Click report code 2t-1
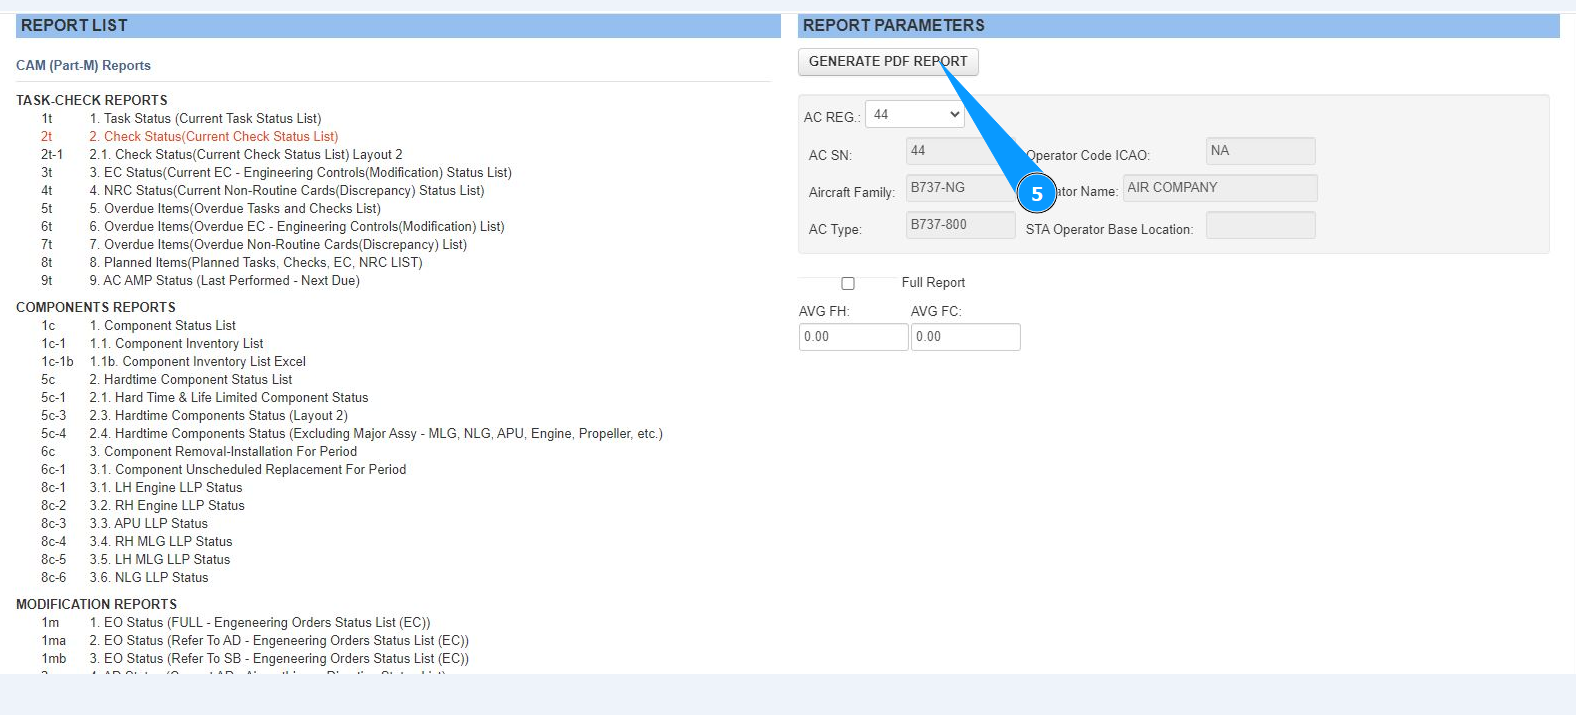Viewport: 1576px width, 715px height. [x=52, y=155]
